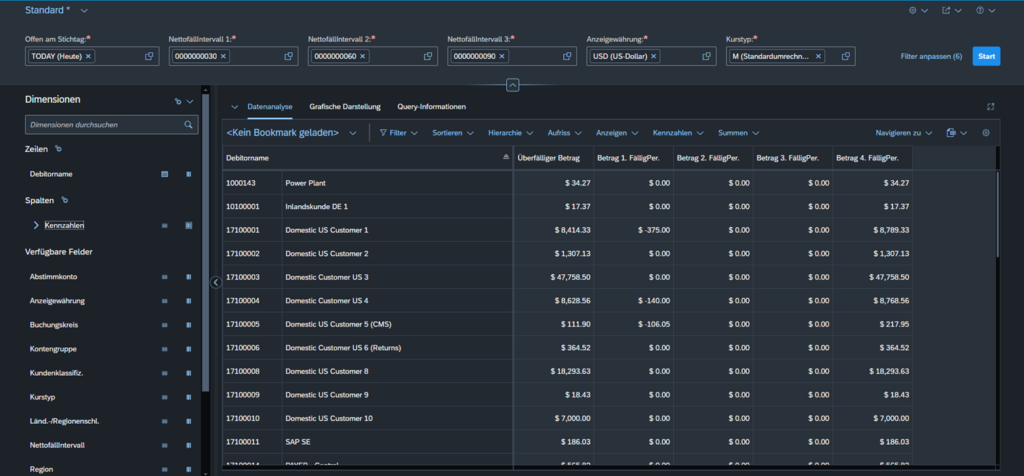Remove the 0000000030 token
This screenshot has width=1024, height=476.
click(x=223, y=56)
